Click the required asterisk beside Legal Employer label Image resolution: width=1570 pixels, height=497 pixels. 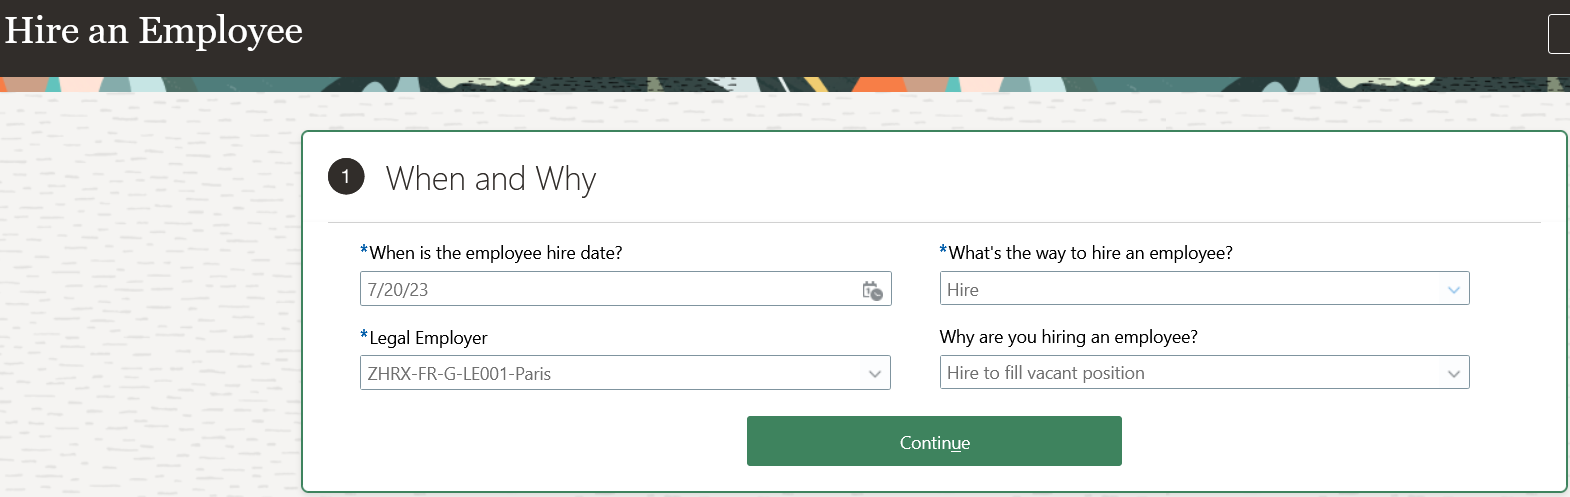coord(364,335)
